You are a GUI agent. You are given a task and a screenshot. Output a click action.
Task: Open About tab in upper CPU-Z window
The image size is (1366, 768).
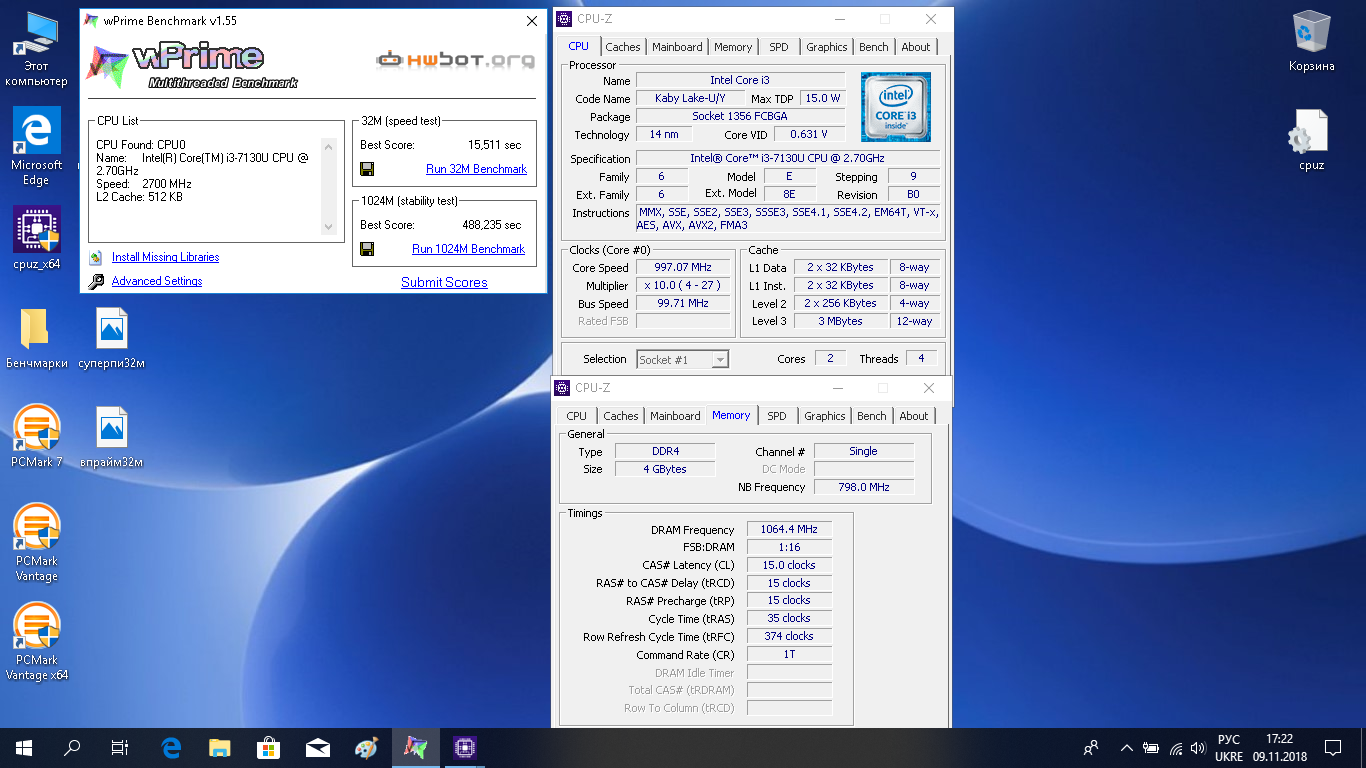916,47
